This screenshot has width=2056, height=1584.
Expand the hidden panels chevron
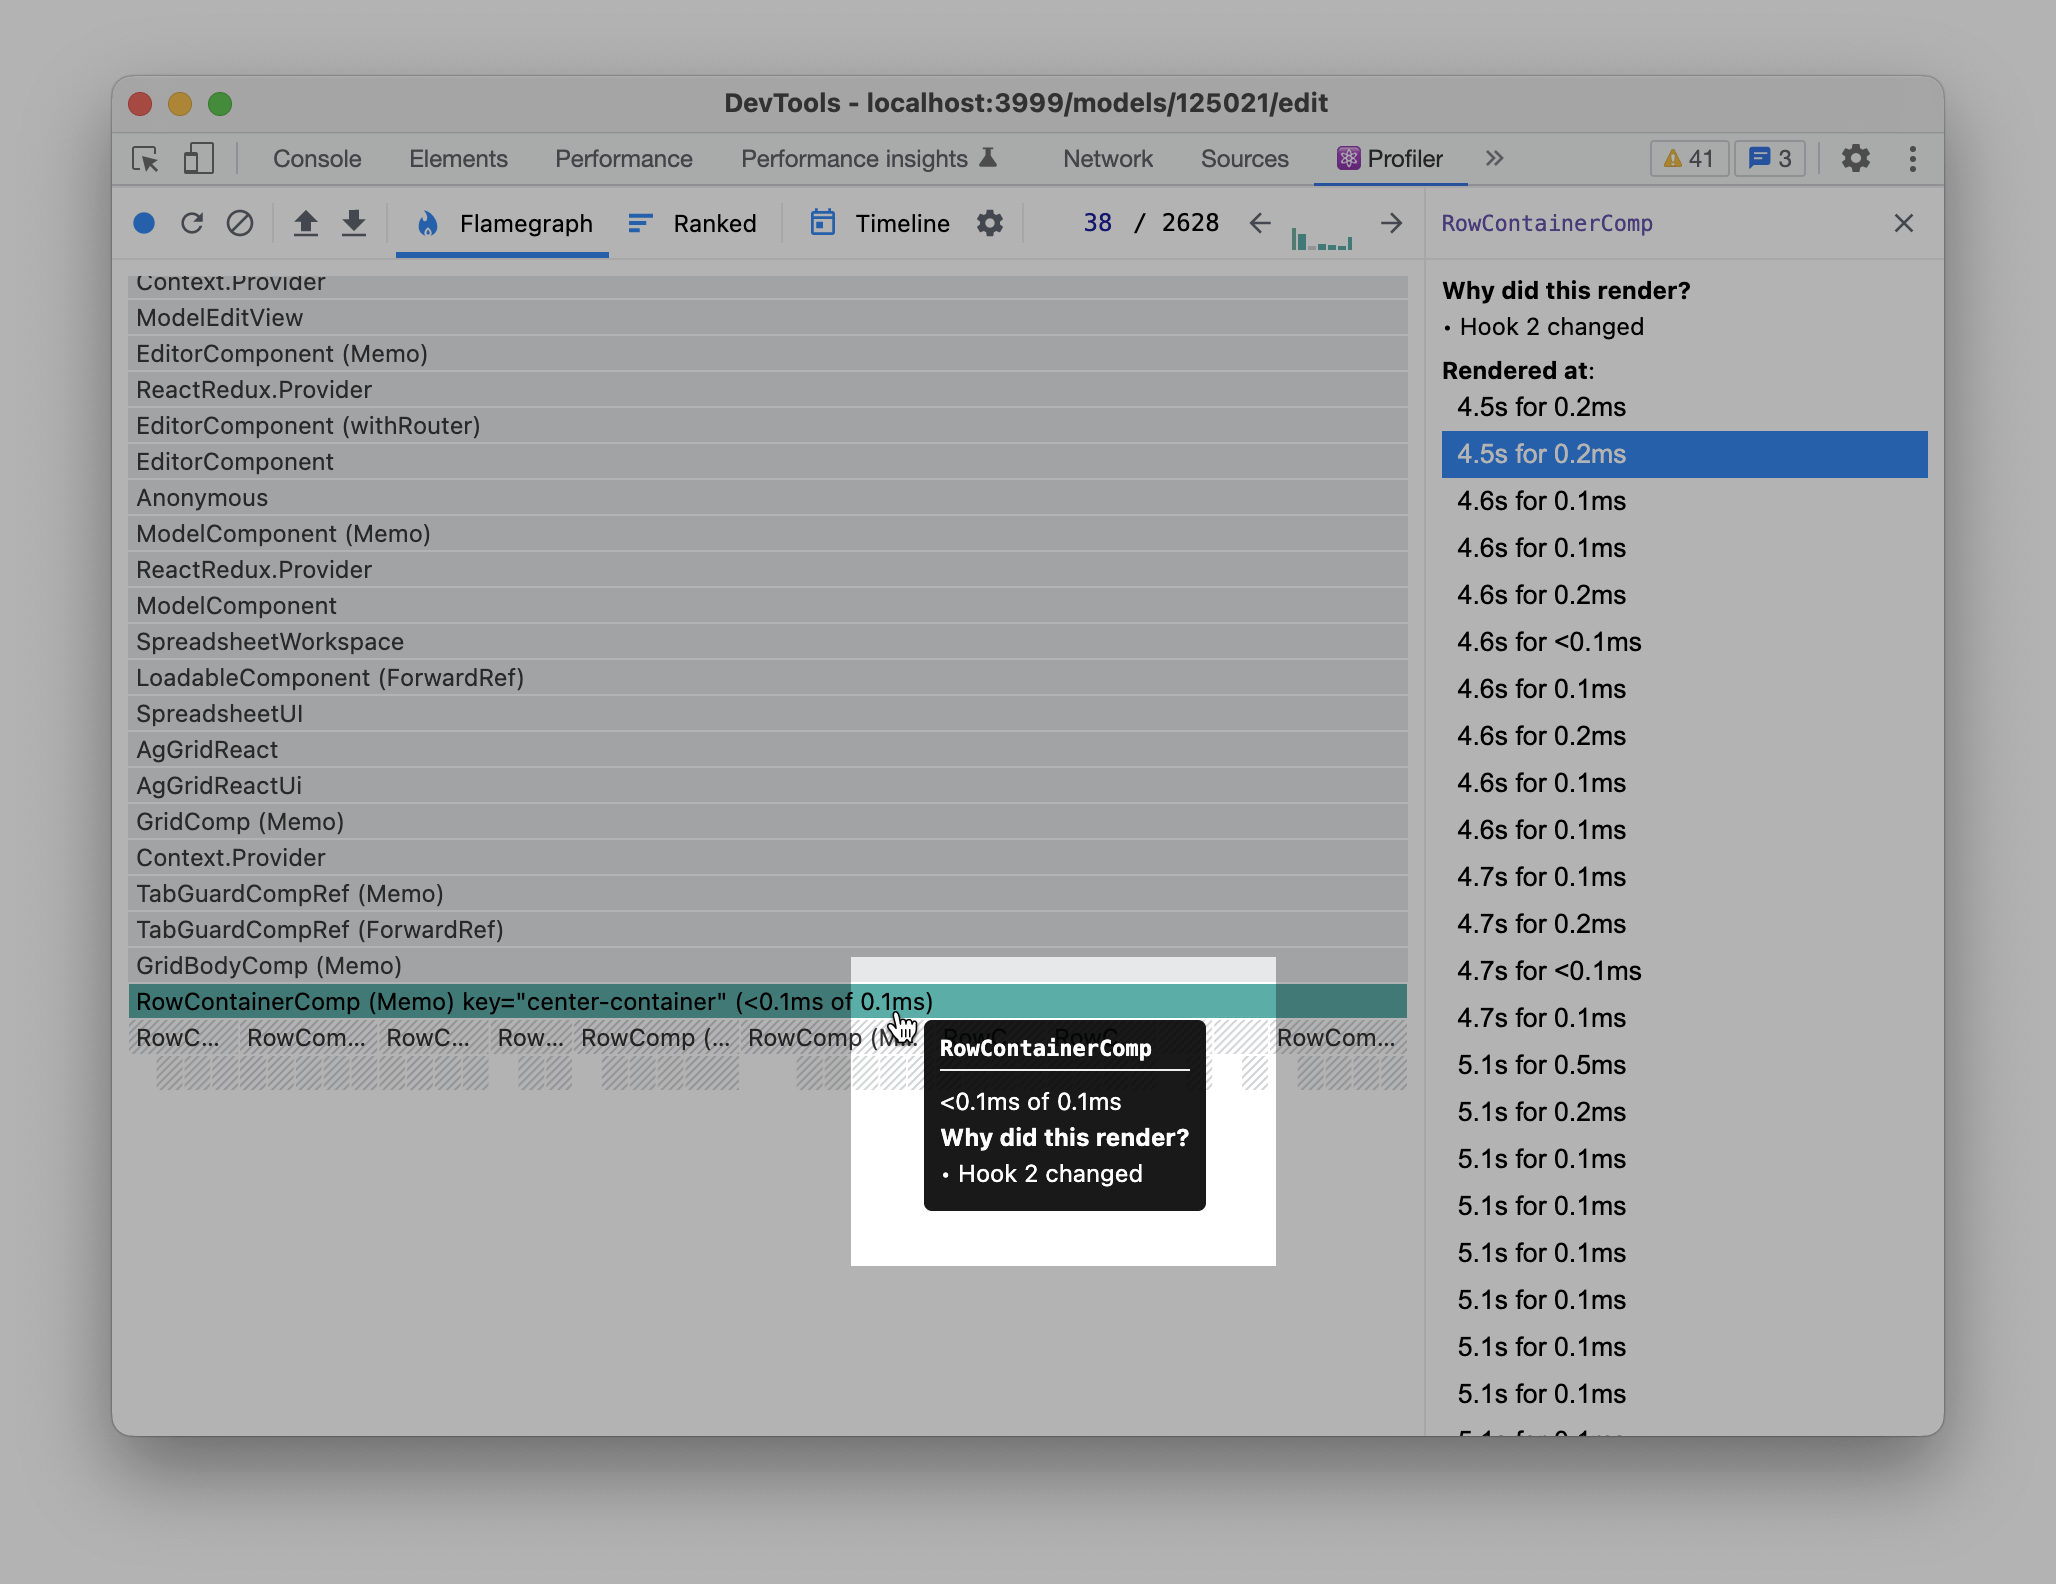[1494, 158]
